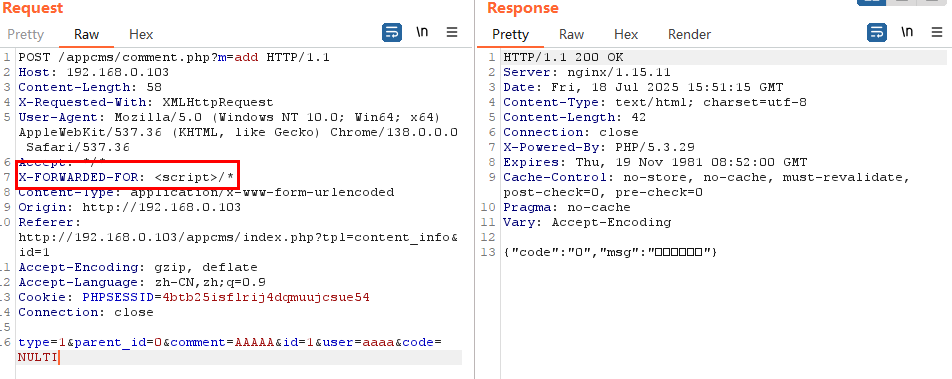
Task: Toggle \n non-printable characters in Request panel
Action: click(x=422, y=32)
